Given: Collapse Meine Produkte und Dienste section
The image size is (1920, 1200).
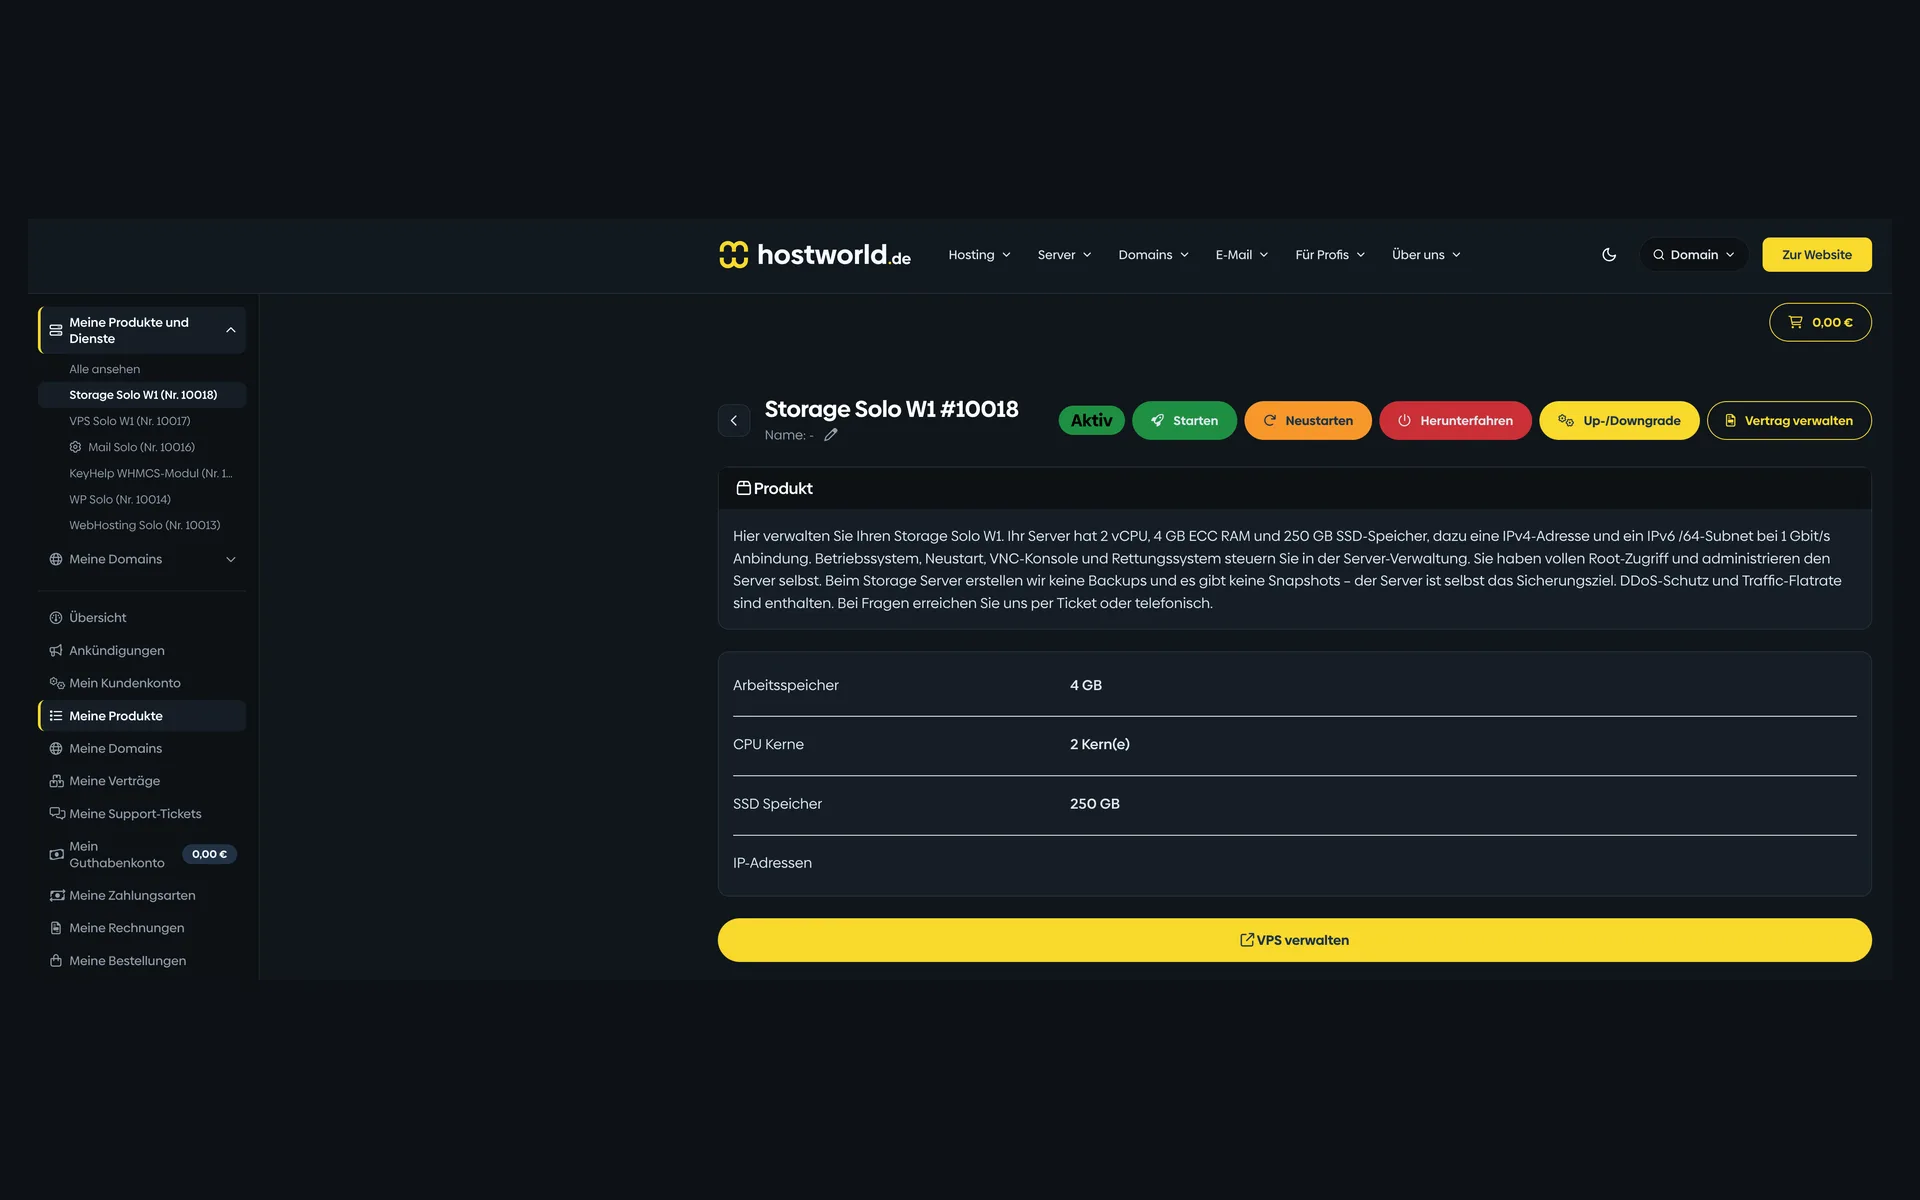Looking at the screenshot, I should 142,330.
